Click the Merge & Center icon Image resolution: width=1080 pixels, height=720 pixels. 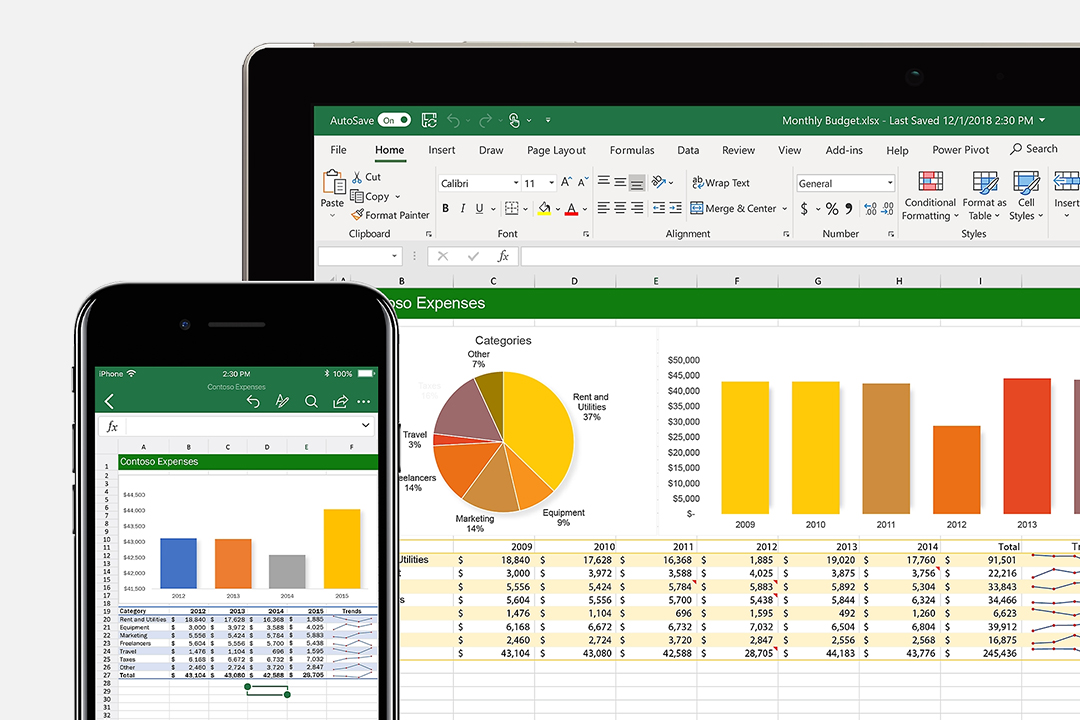[x=733, y=208]
